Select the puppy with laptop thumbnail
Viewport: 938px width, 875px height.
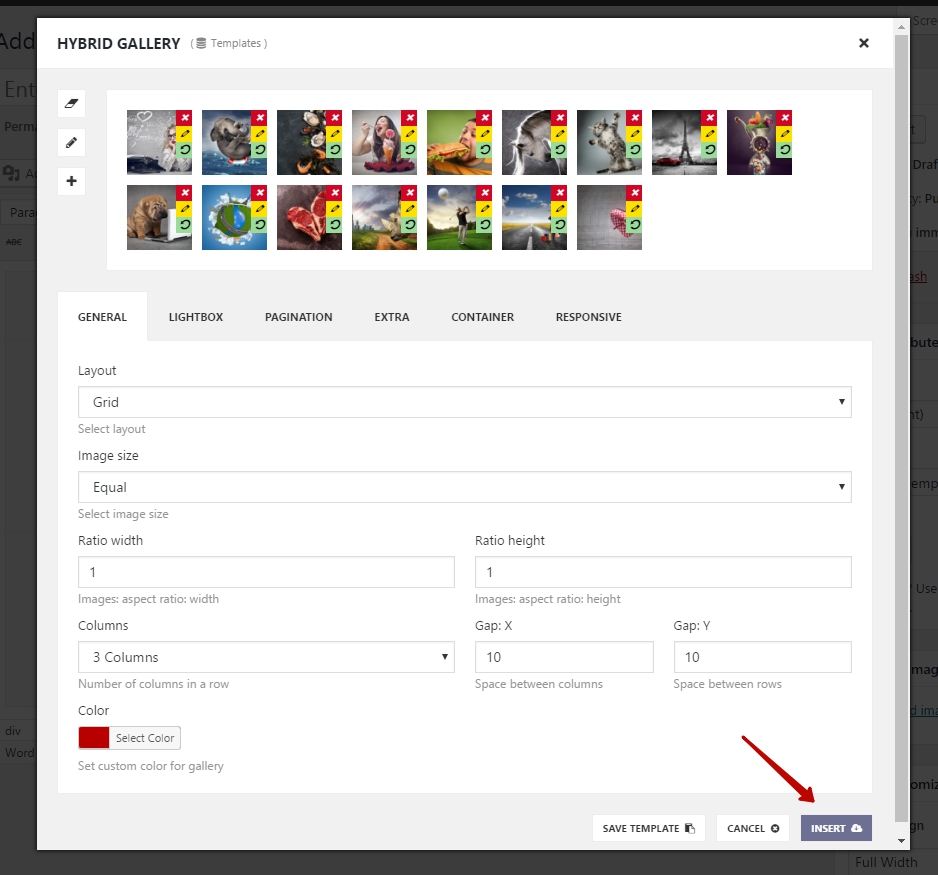tap(159, 217)
